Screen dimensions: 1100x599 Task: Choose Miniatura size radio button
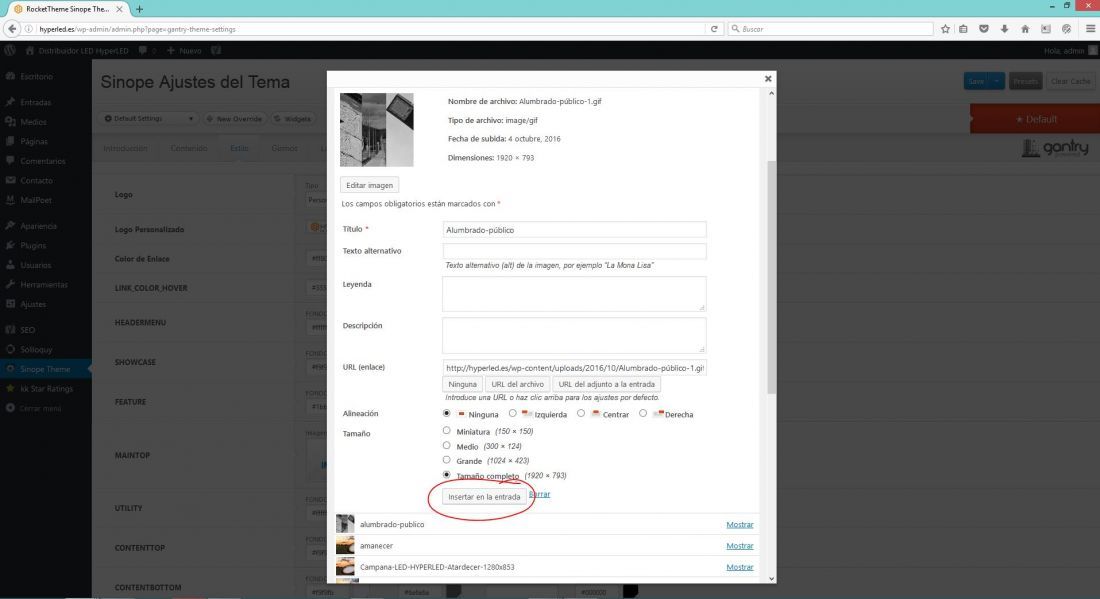[446, 431]
